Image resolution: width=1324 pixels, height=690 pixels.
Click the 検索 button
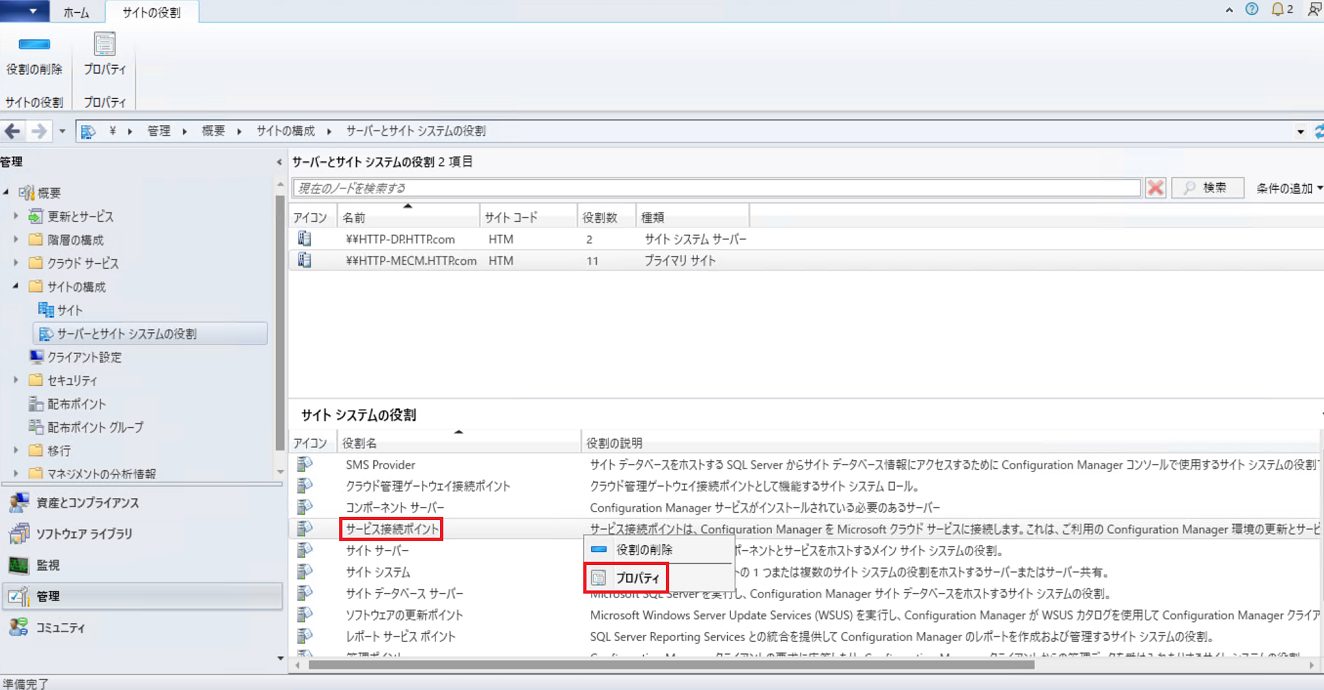click(x=1207, y=188)
